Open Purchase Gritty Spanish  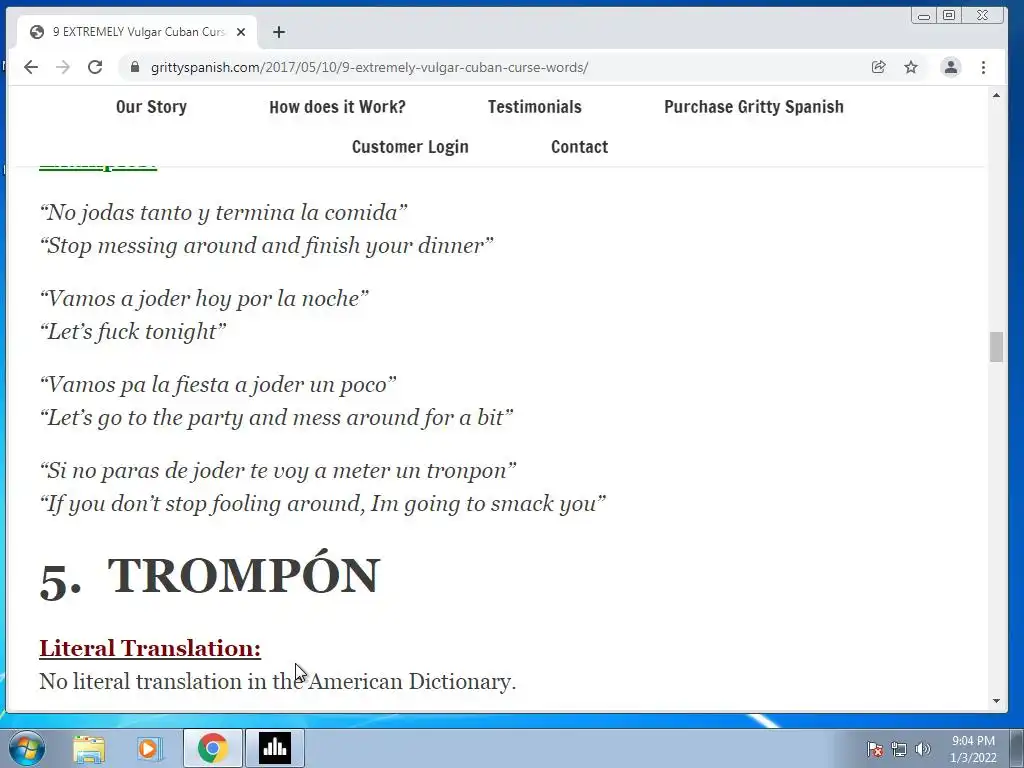(754, 107)
